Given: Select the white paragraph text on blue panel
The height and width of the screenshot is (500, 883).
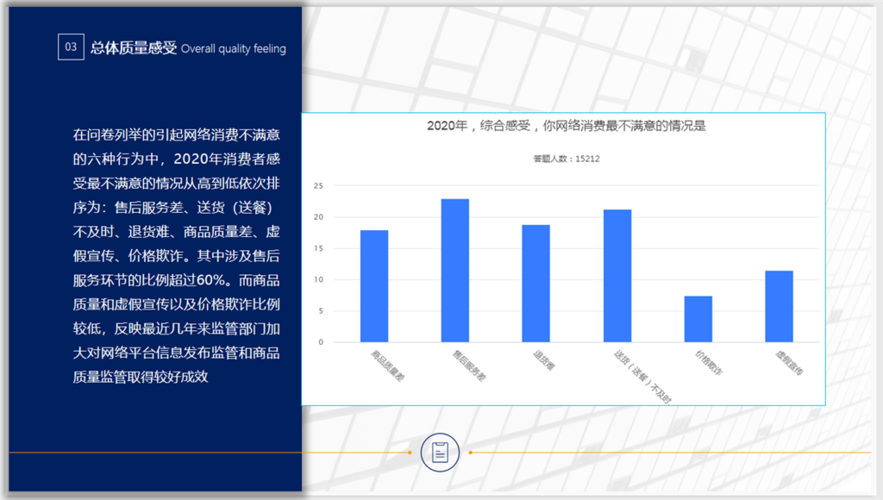Looking at the screenshot, I should [x=176, y=255].
